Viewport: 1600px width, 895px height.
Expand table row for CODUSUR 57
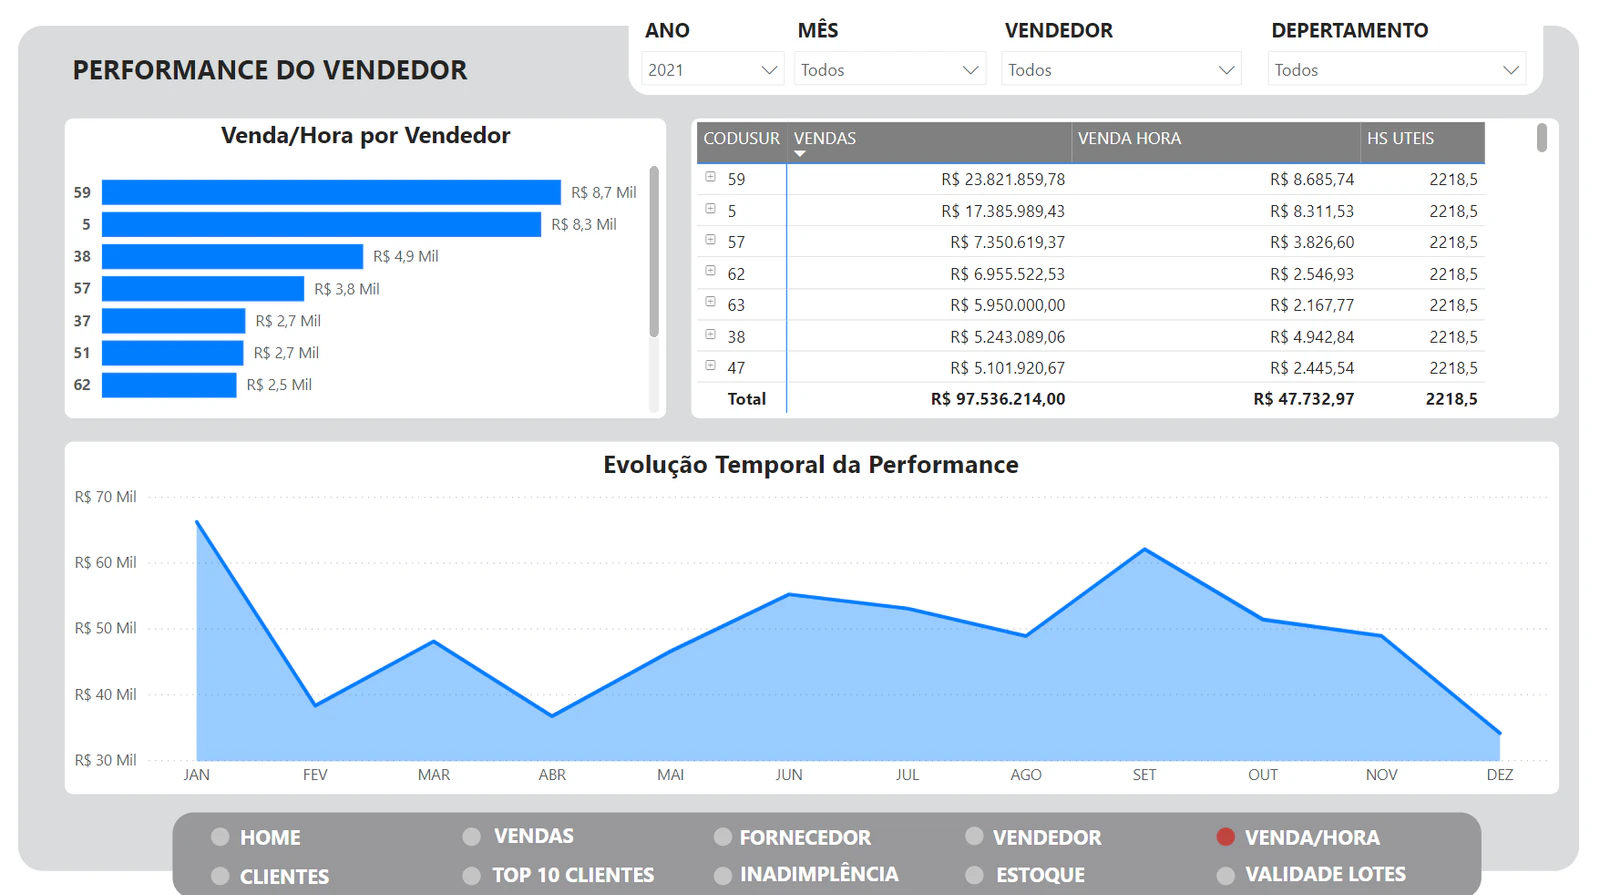[x=711, y=240]
